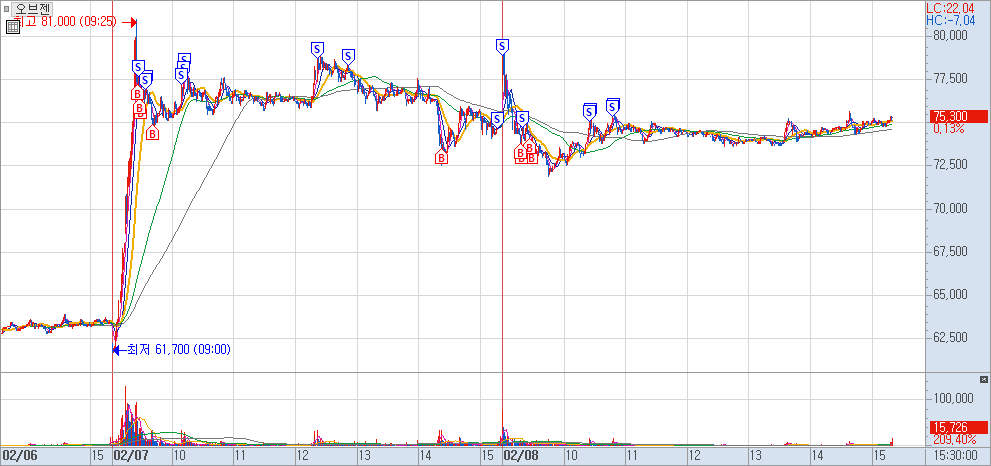Click the lowest B marker after 02/07 open
This screenshot has height=466, width=991.
coord(153,133)
